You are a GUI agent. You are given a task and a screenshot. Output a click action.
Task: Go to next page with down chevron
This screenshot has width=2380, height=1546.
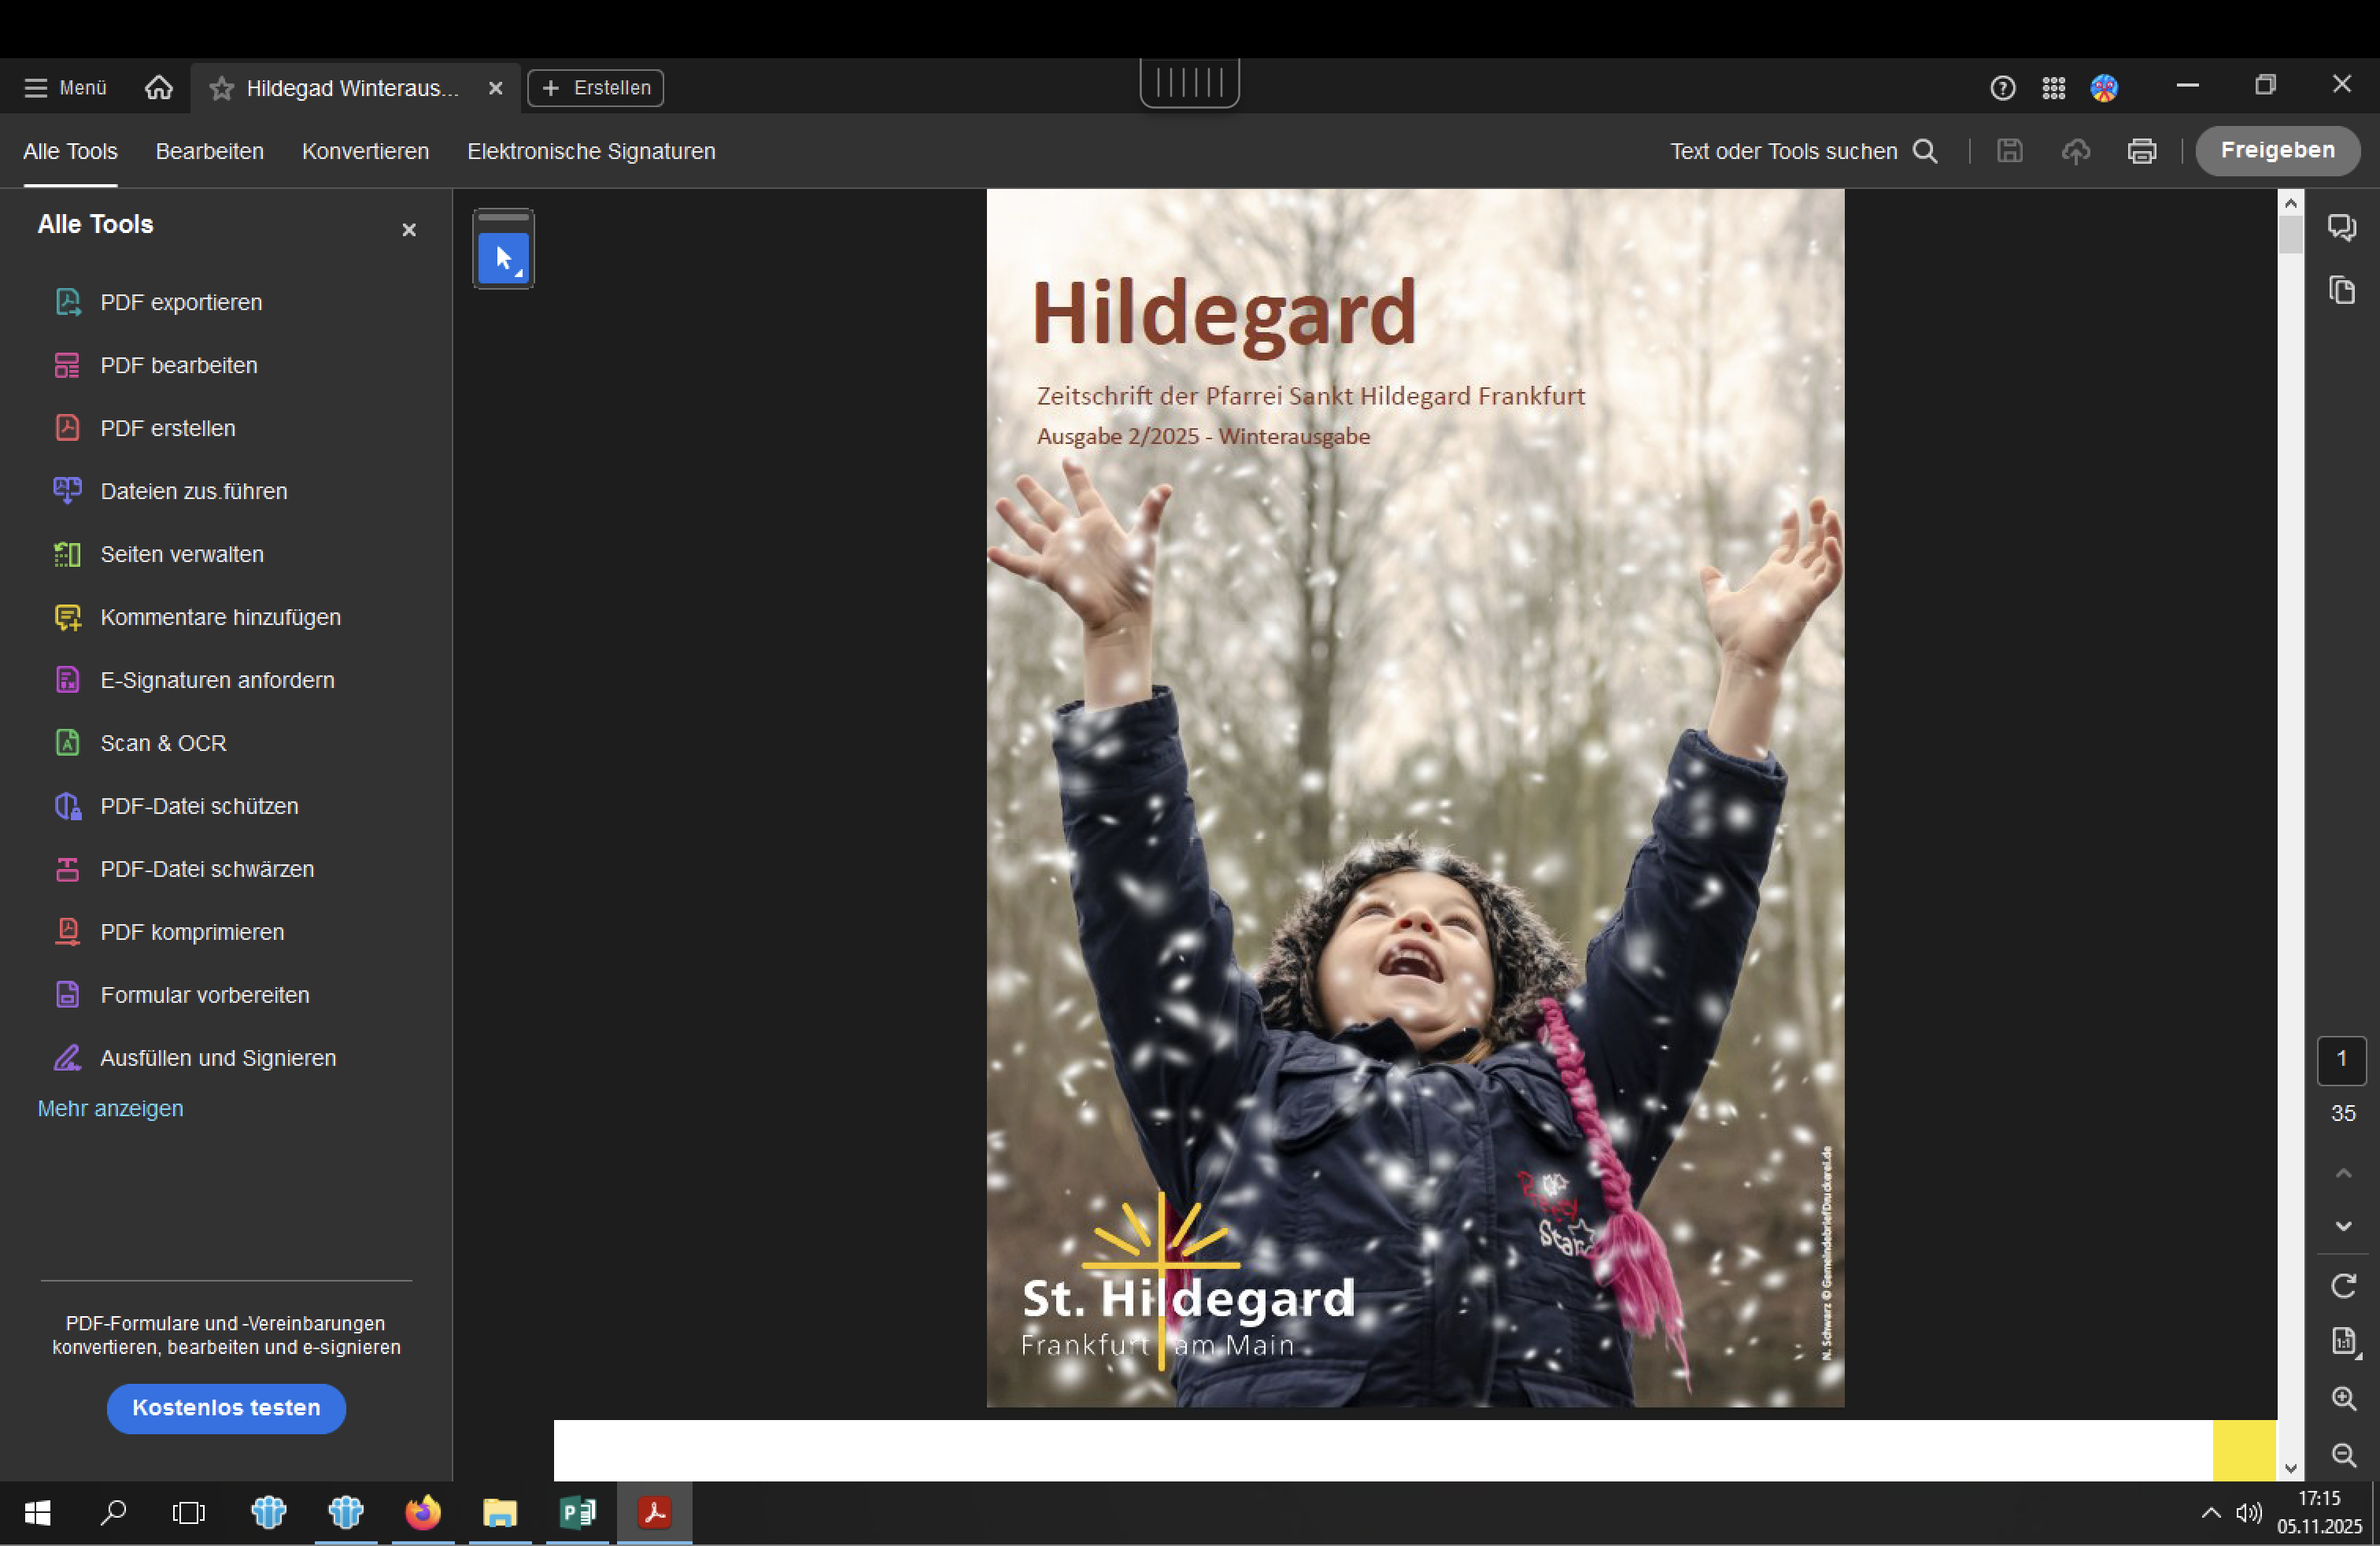pyautogui.click(x=2343, y=1226)
